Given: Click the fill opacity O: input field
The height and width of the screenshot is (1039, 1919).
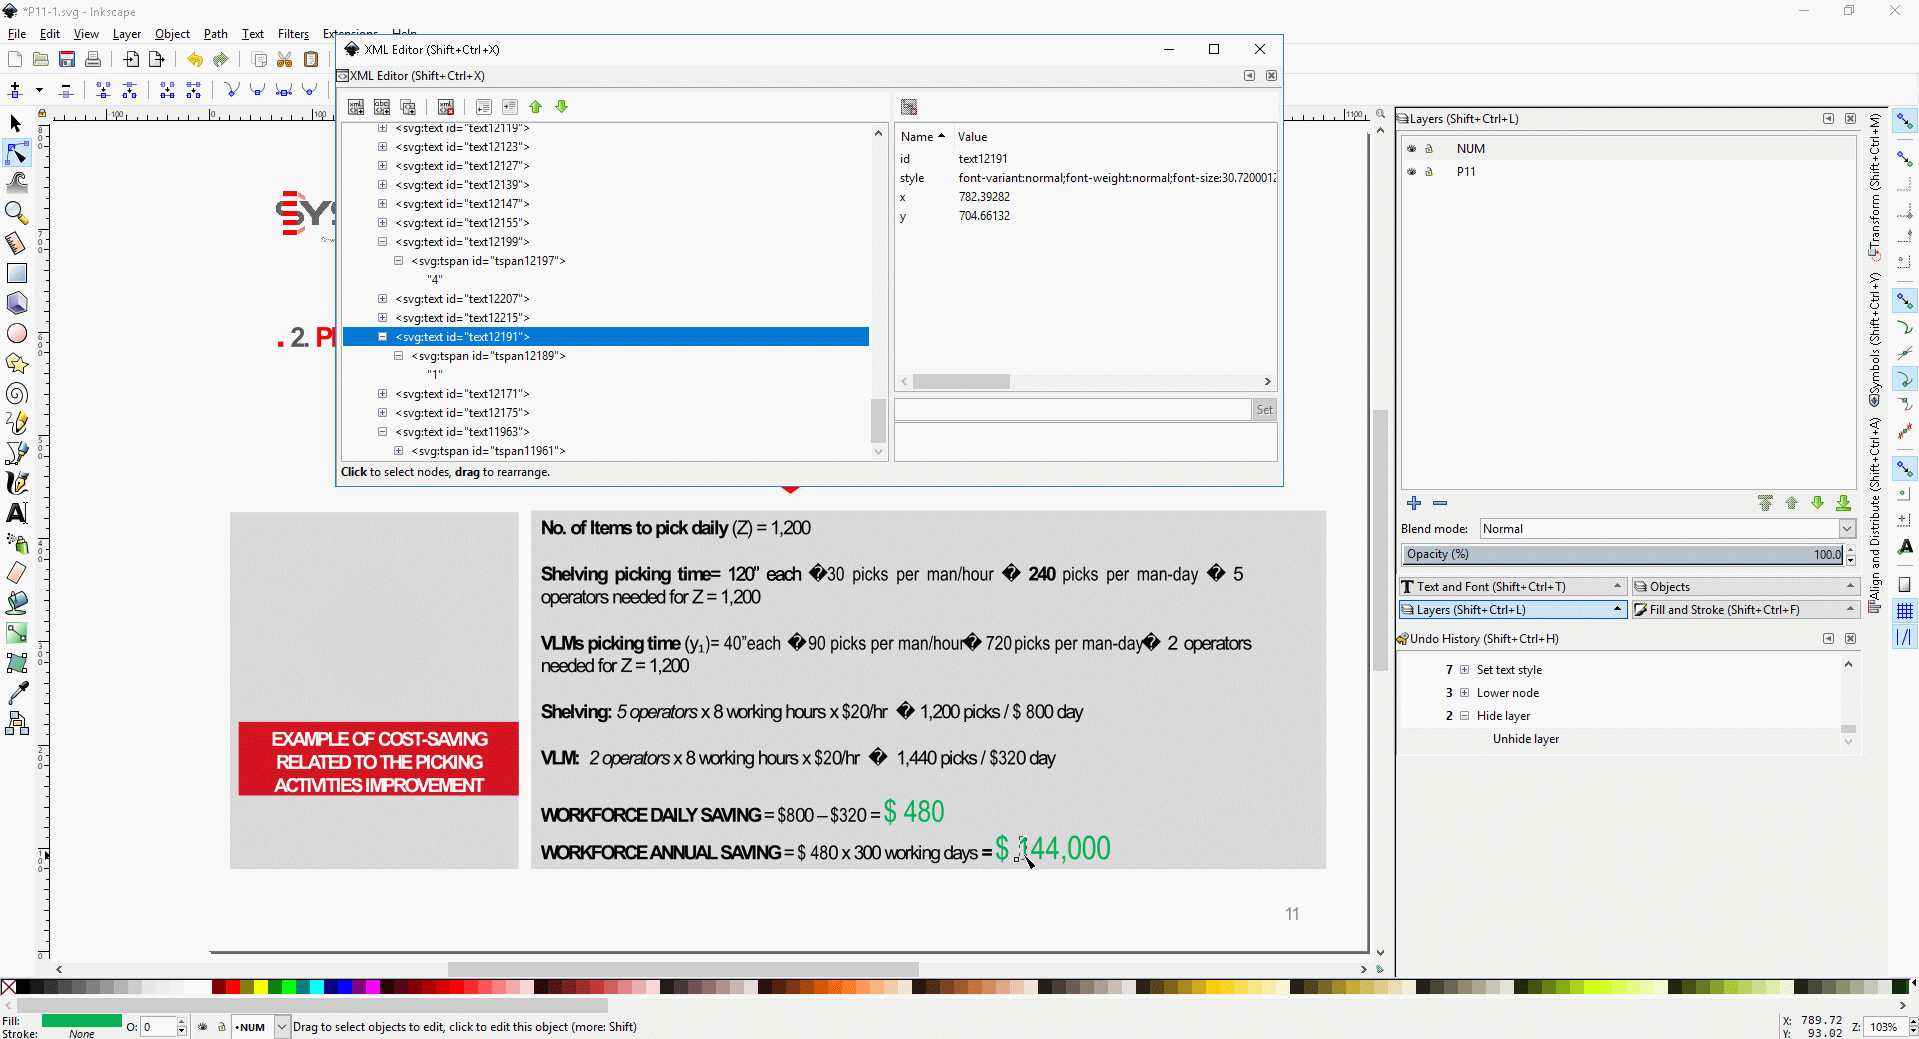Looking at the screenshot, I should (158, 1027).
